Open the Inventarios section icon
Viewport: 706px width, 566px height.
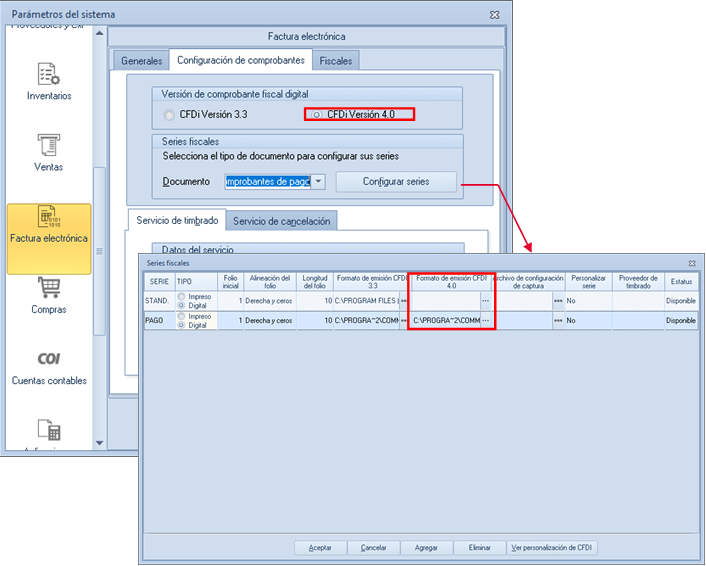49,74
